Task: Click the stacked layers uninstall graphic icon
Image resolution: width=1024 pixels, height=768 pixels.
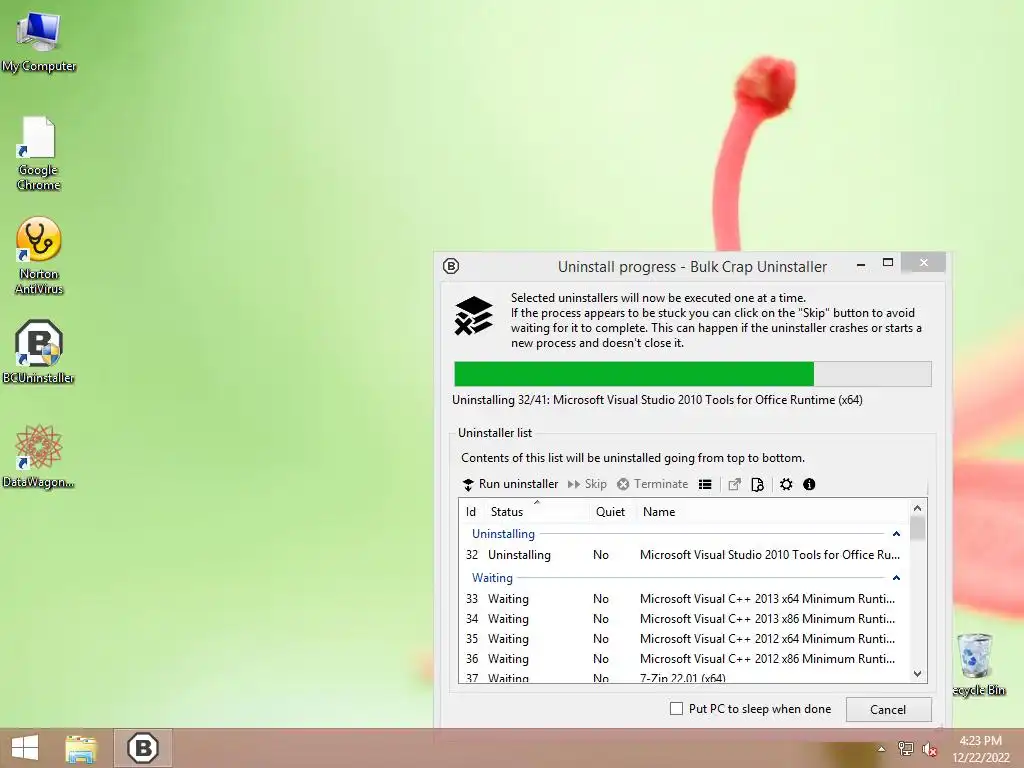Action: 473,315
